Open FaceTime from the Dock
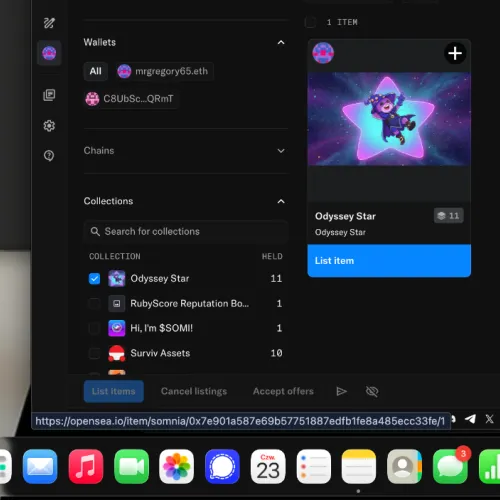Viewport: 500px width, 500px height. [x=131, y=466]
